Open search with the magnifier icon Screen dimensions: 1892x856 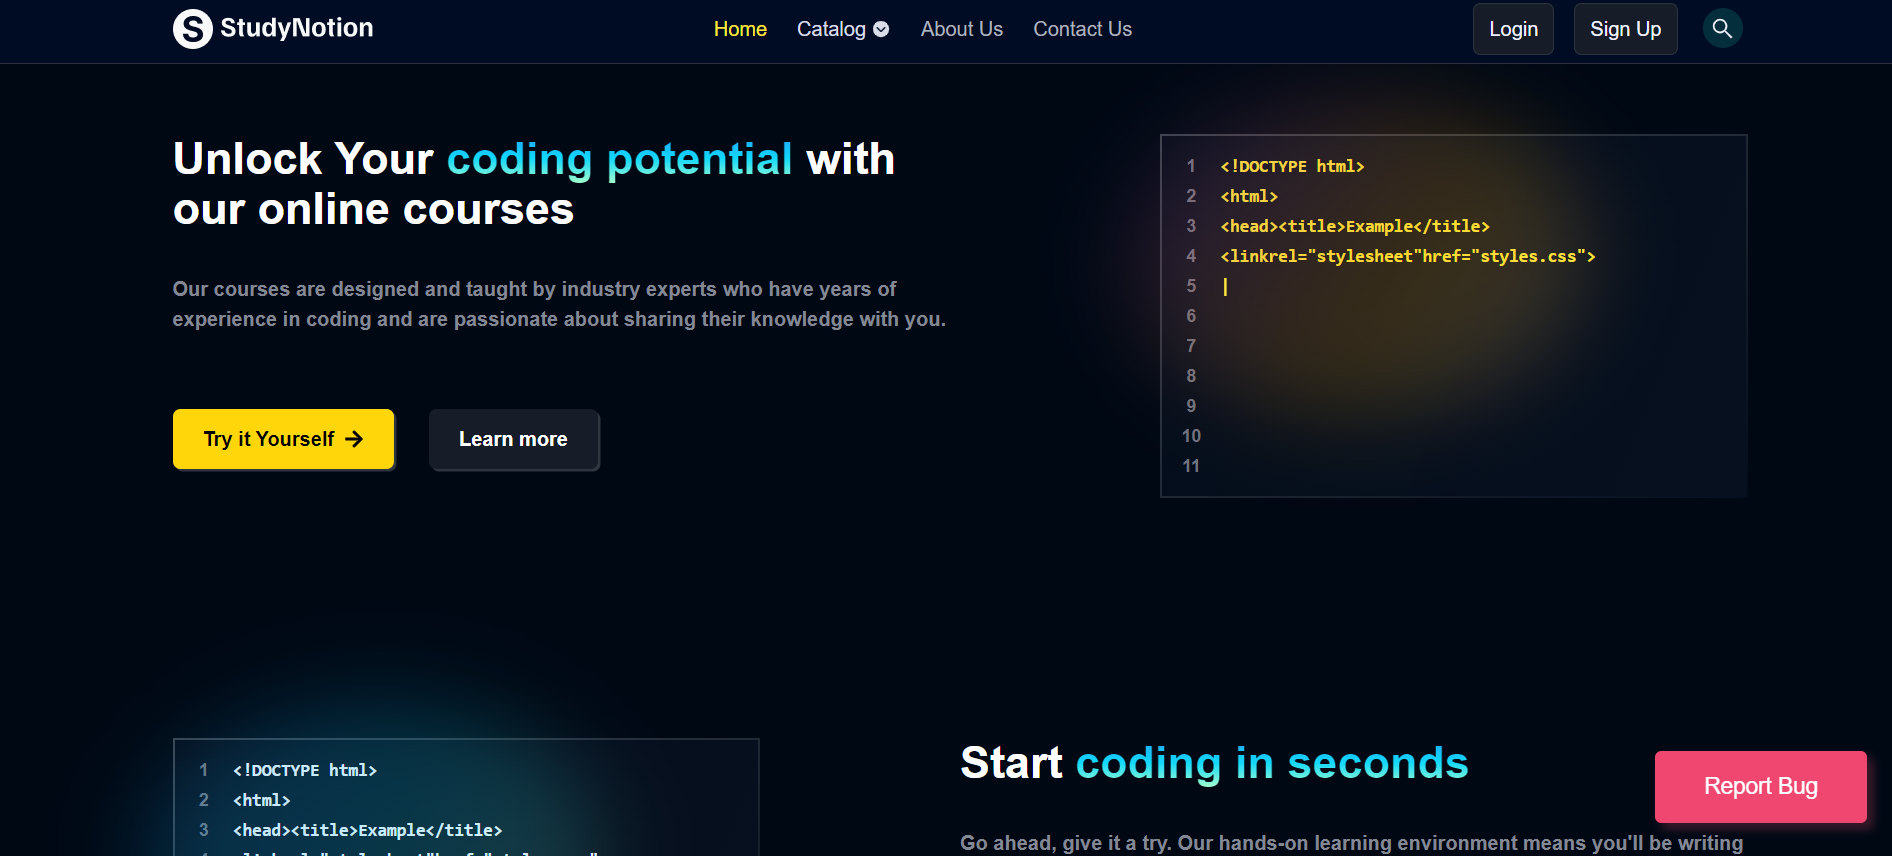1722,29
